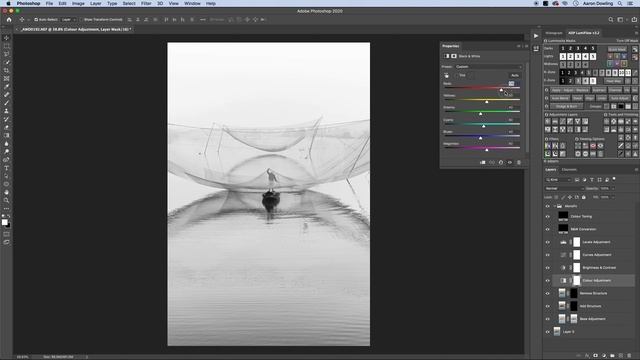640x360 pixels.
Task: Click the Apply Adjust Replace button
Action: 571,90
